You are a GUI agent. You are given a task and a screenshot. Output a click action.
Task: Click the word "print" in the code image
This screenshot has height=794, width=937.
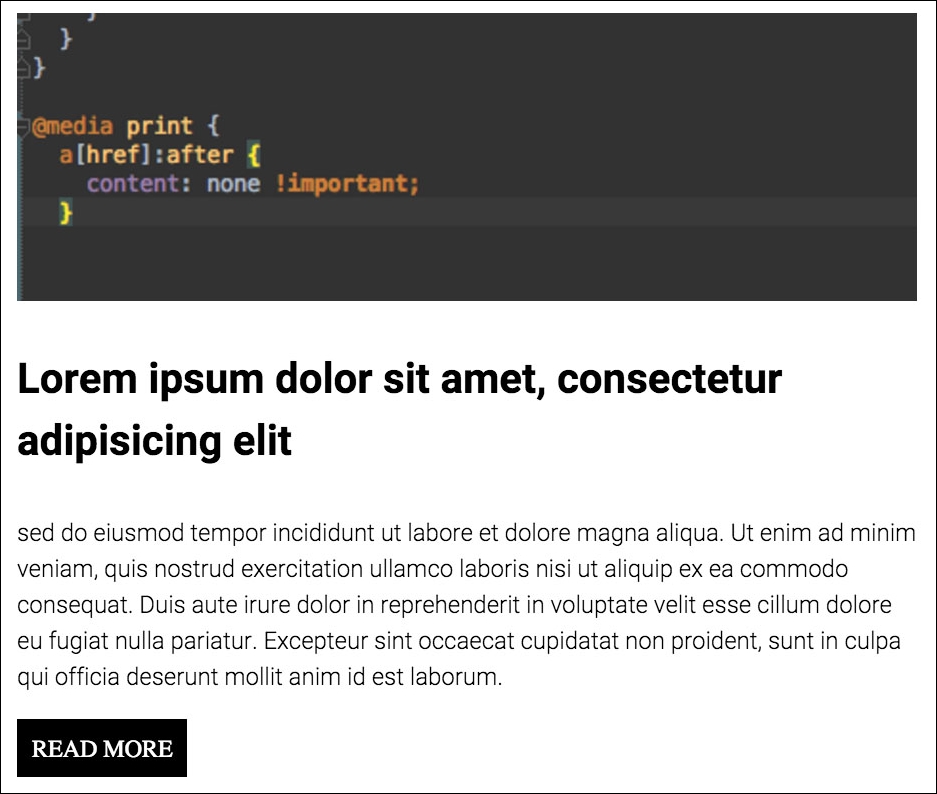coord(159,127)
